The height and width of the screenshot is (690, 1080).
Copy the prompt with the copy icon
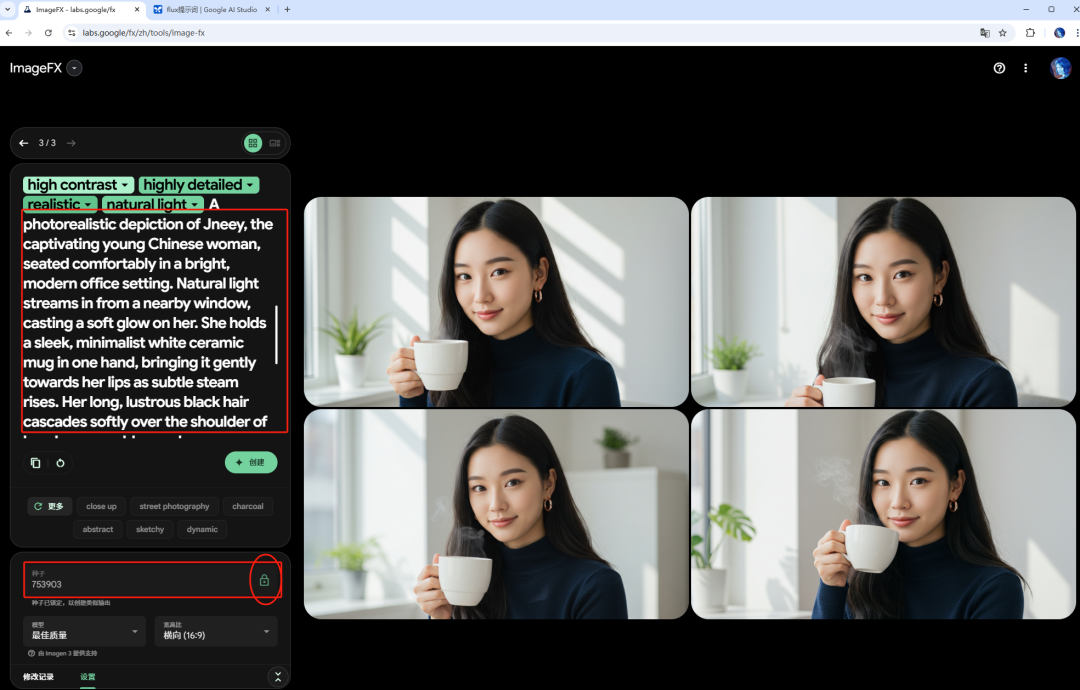(x=35, y=463)
